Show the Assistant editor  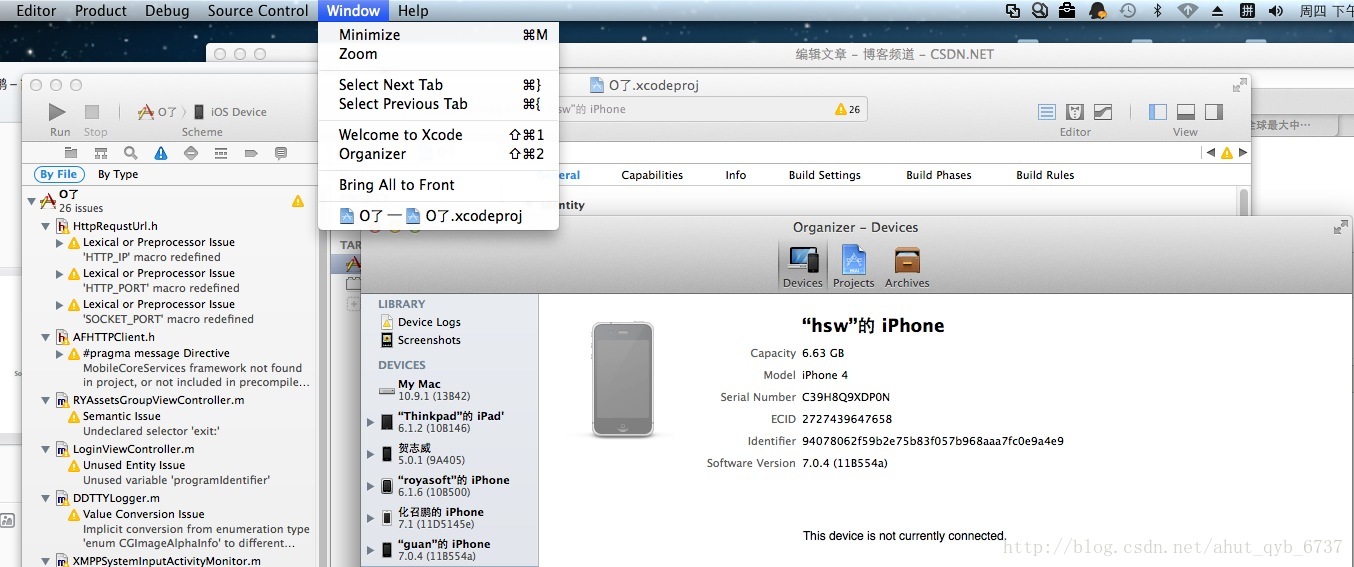(x=1075, y=112)
